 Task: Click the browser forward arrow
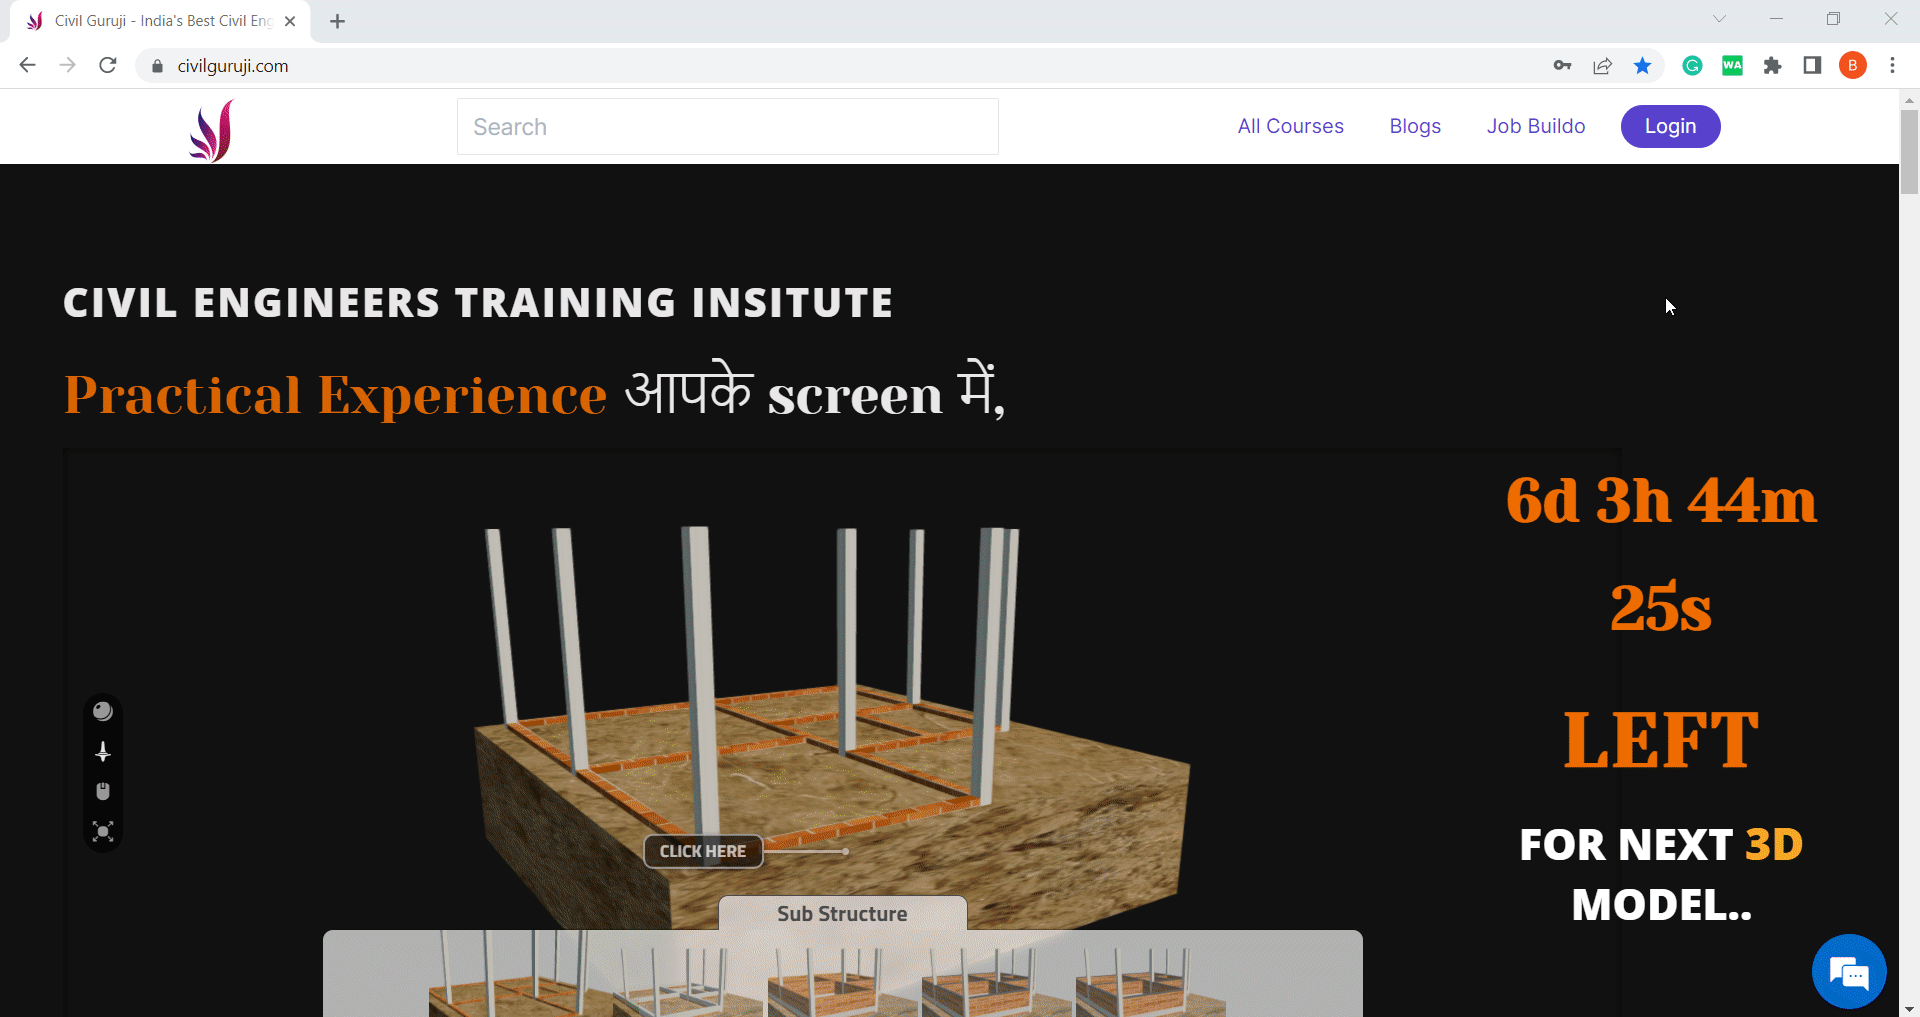tap(67, 65)
